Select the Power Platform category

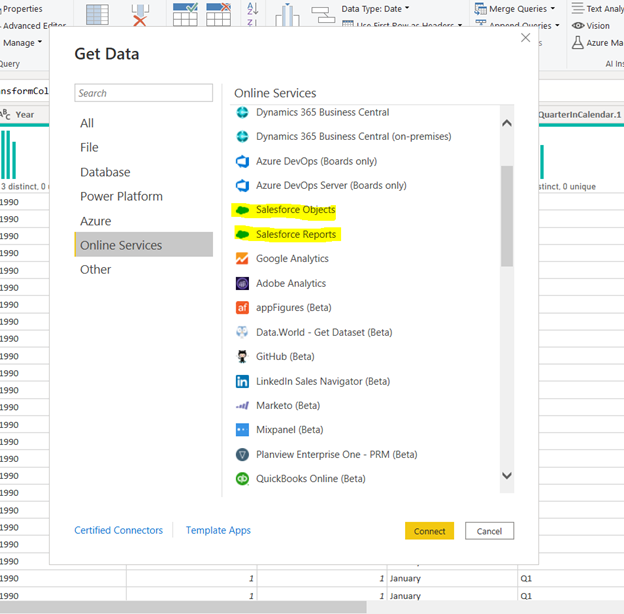coord(121,197)
